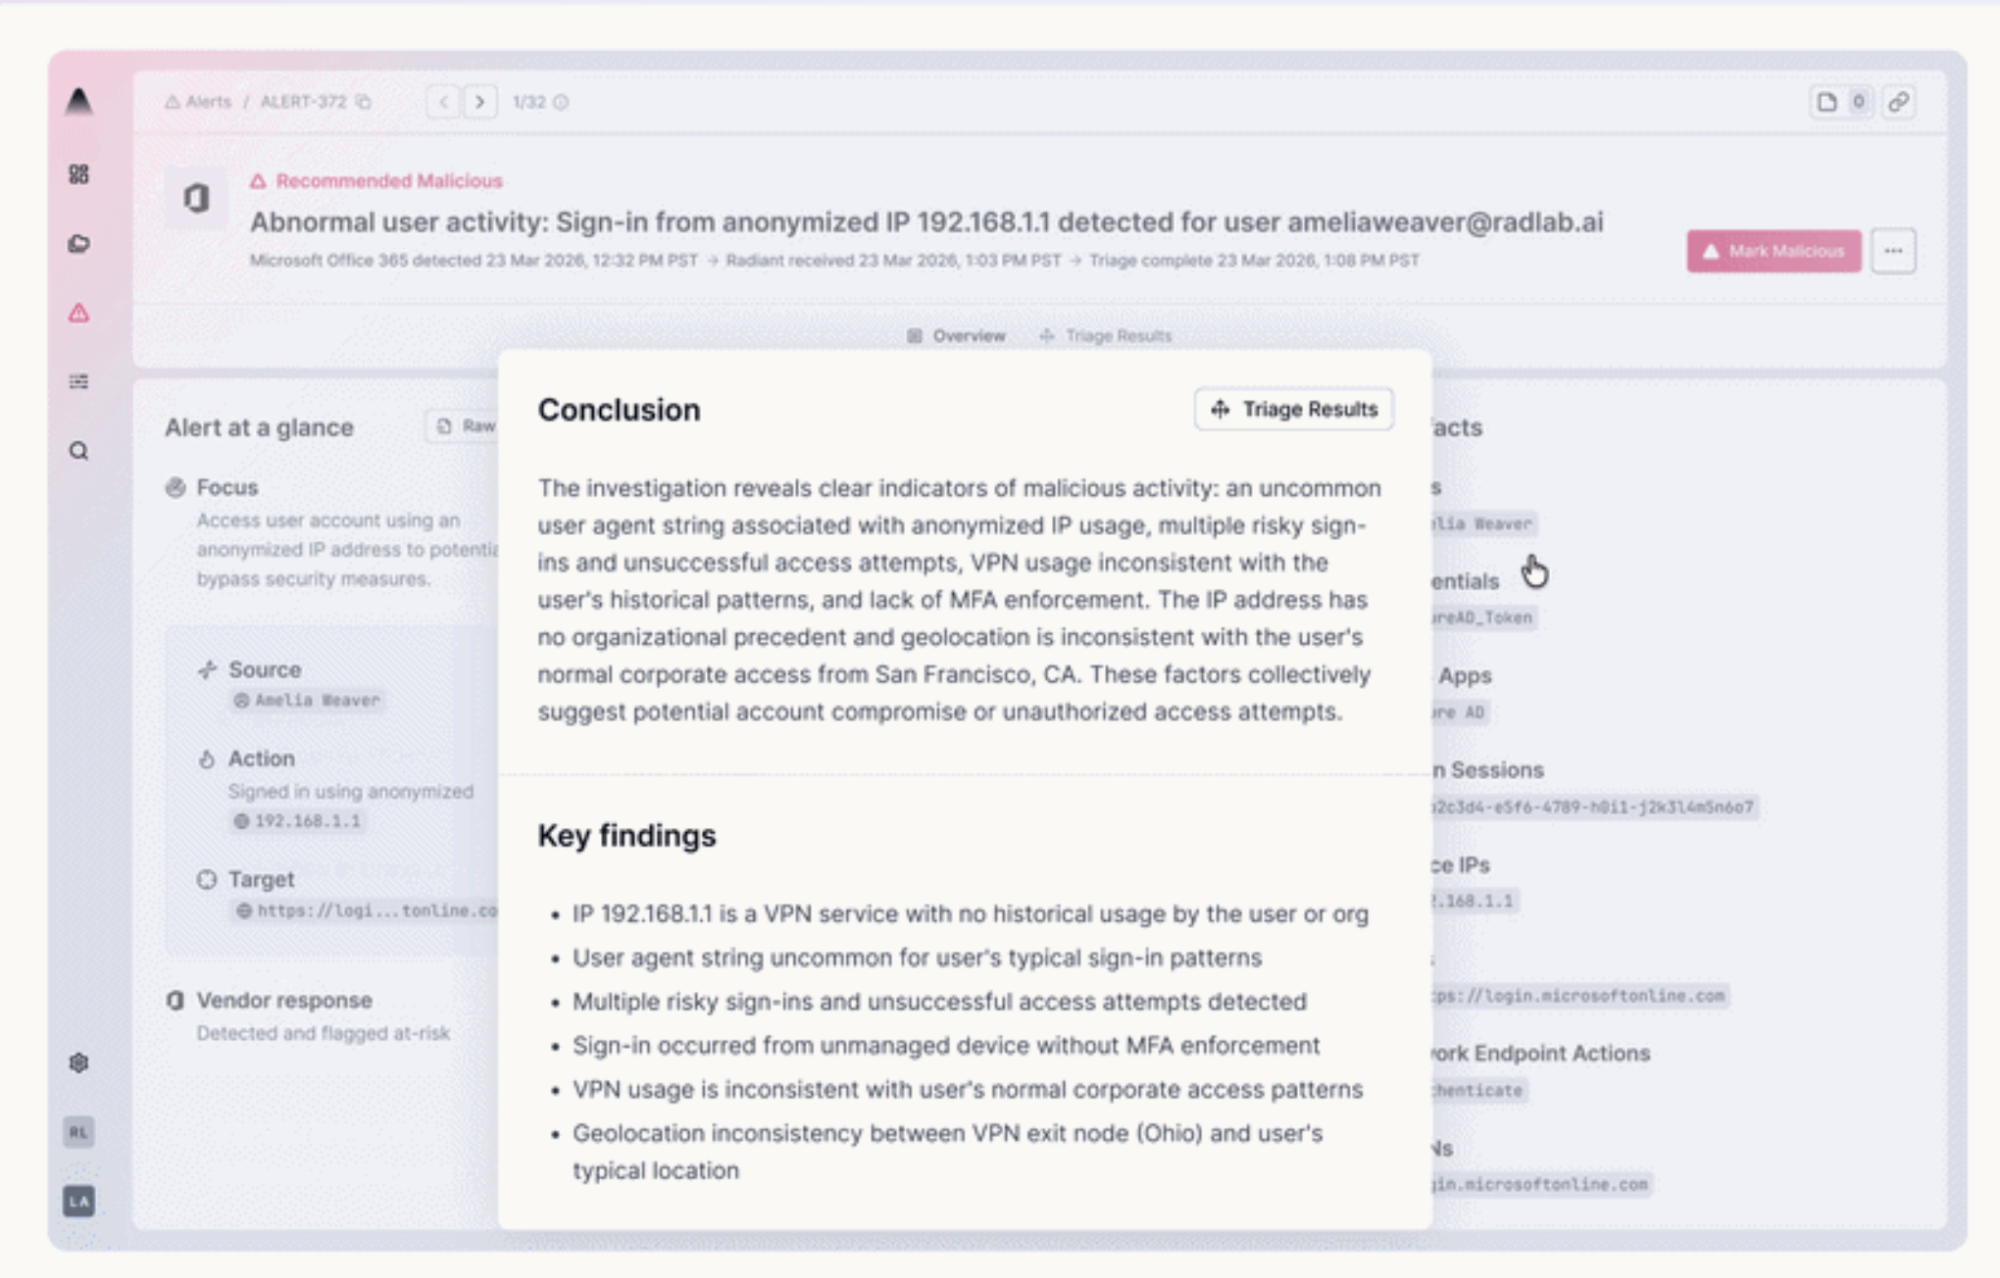Switch to the Triage Results tab
The image size is (2000, 1278).
coord(1105,336)
